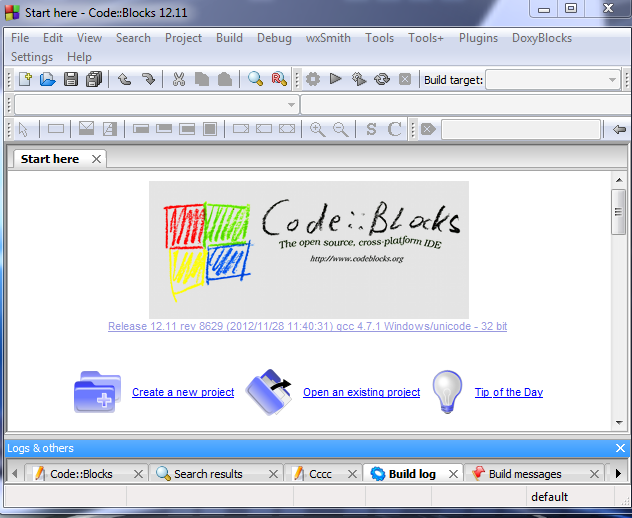The height and width of the screenshot is (518, 632).
Task: Click the C comment toolbar icon
Action: click(x=394, y=129)
